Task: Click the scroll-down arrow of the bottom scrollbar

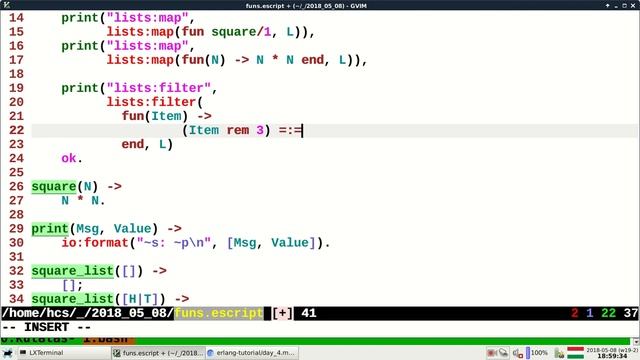Action: pyautogui.click(x=636, y=342)
